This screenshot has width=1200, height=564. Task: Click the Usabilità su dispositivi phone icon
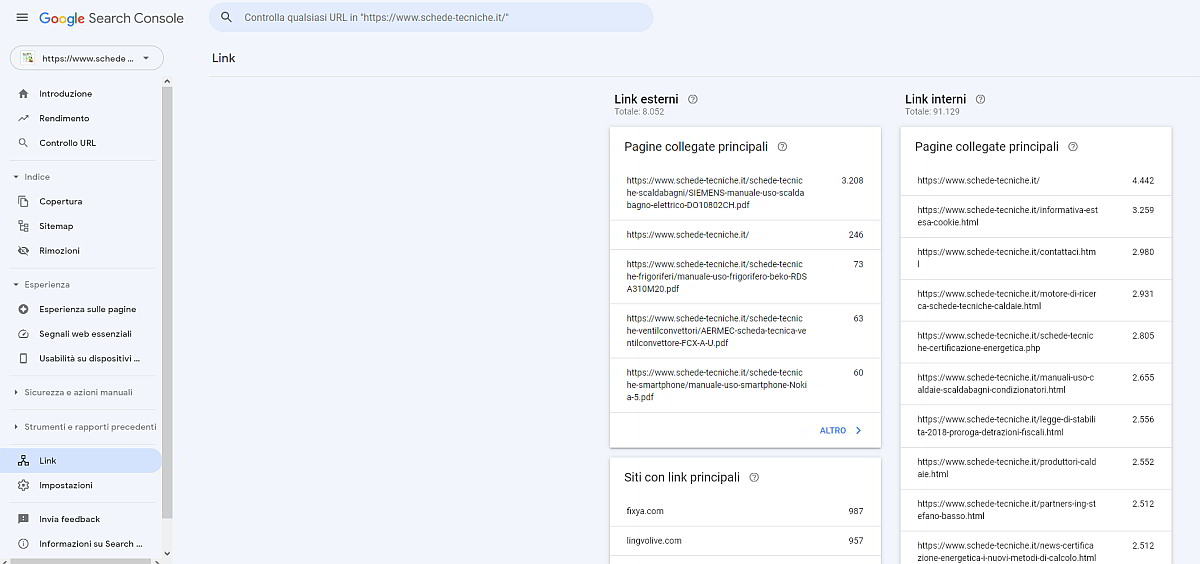point(23,358)
